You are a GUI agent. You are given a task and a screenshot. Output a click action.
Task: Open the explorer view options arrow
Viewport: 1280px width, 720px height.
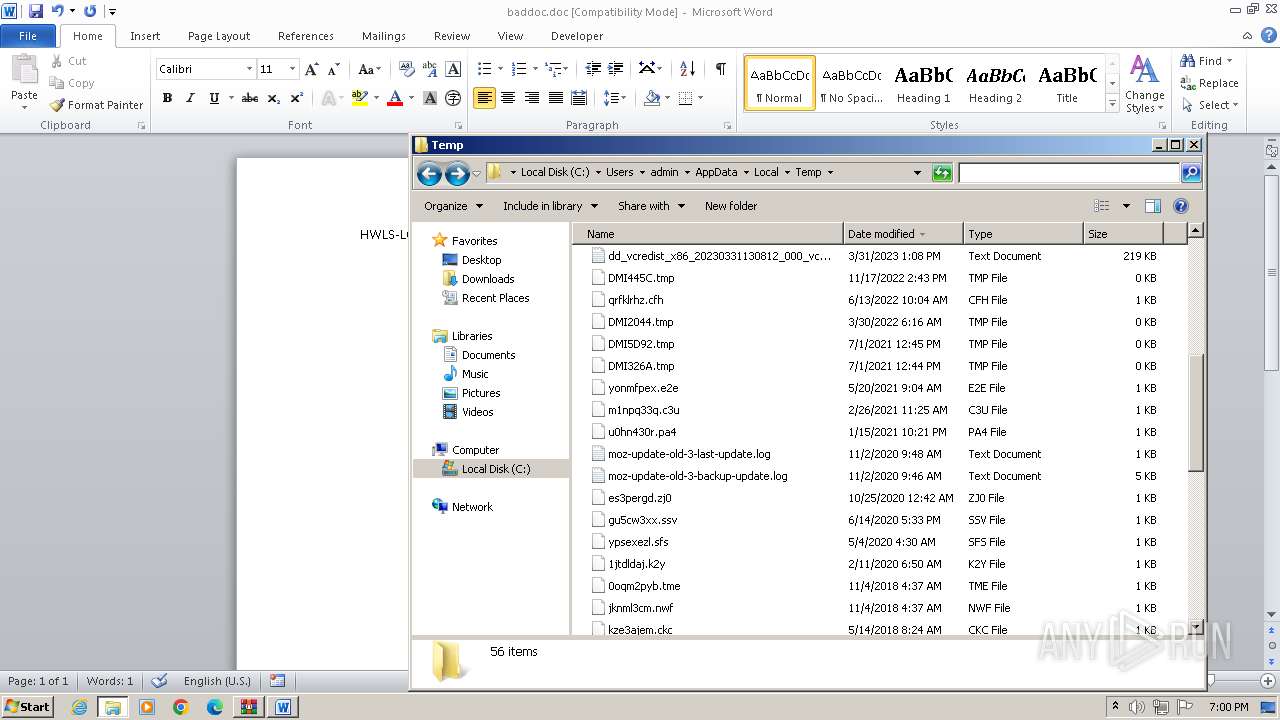[x=1126, y=206]
